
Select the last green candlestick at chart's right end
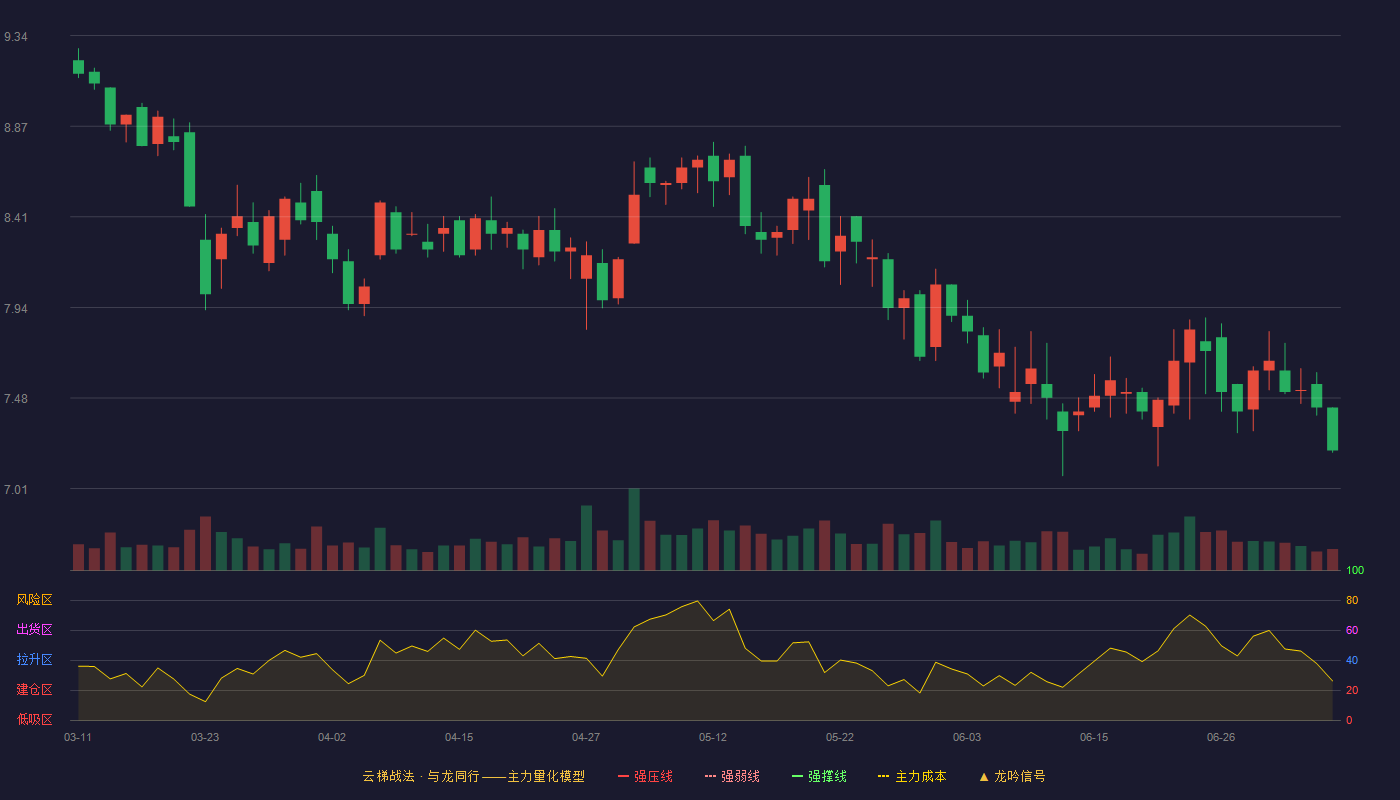pos(1332,429)
